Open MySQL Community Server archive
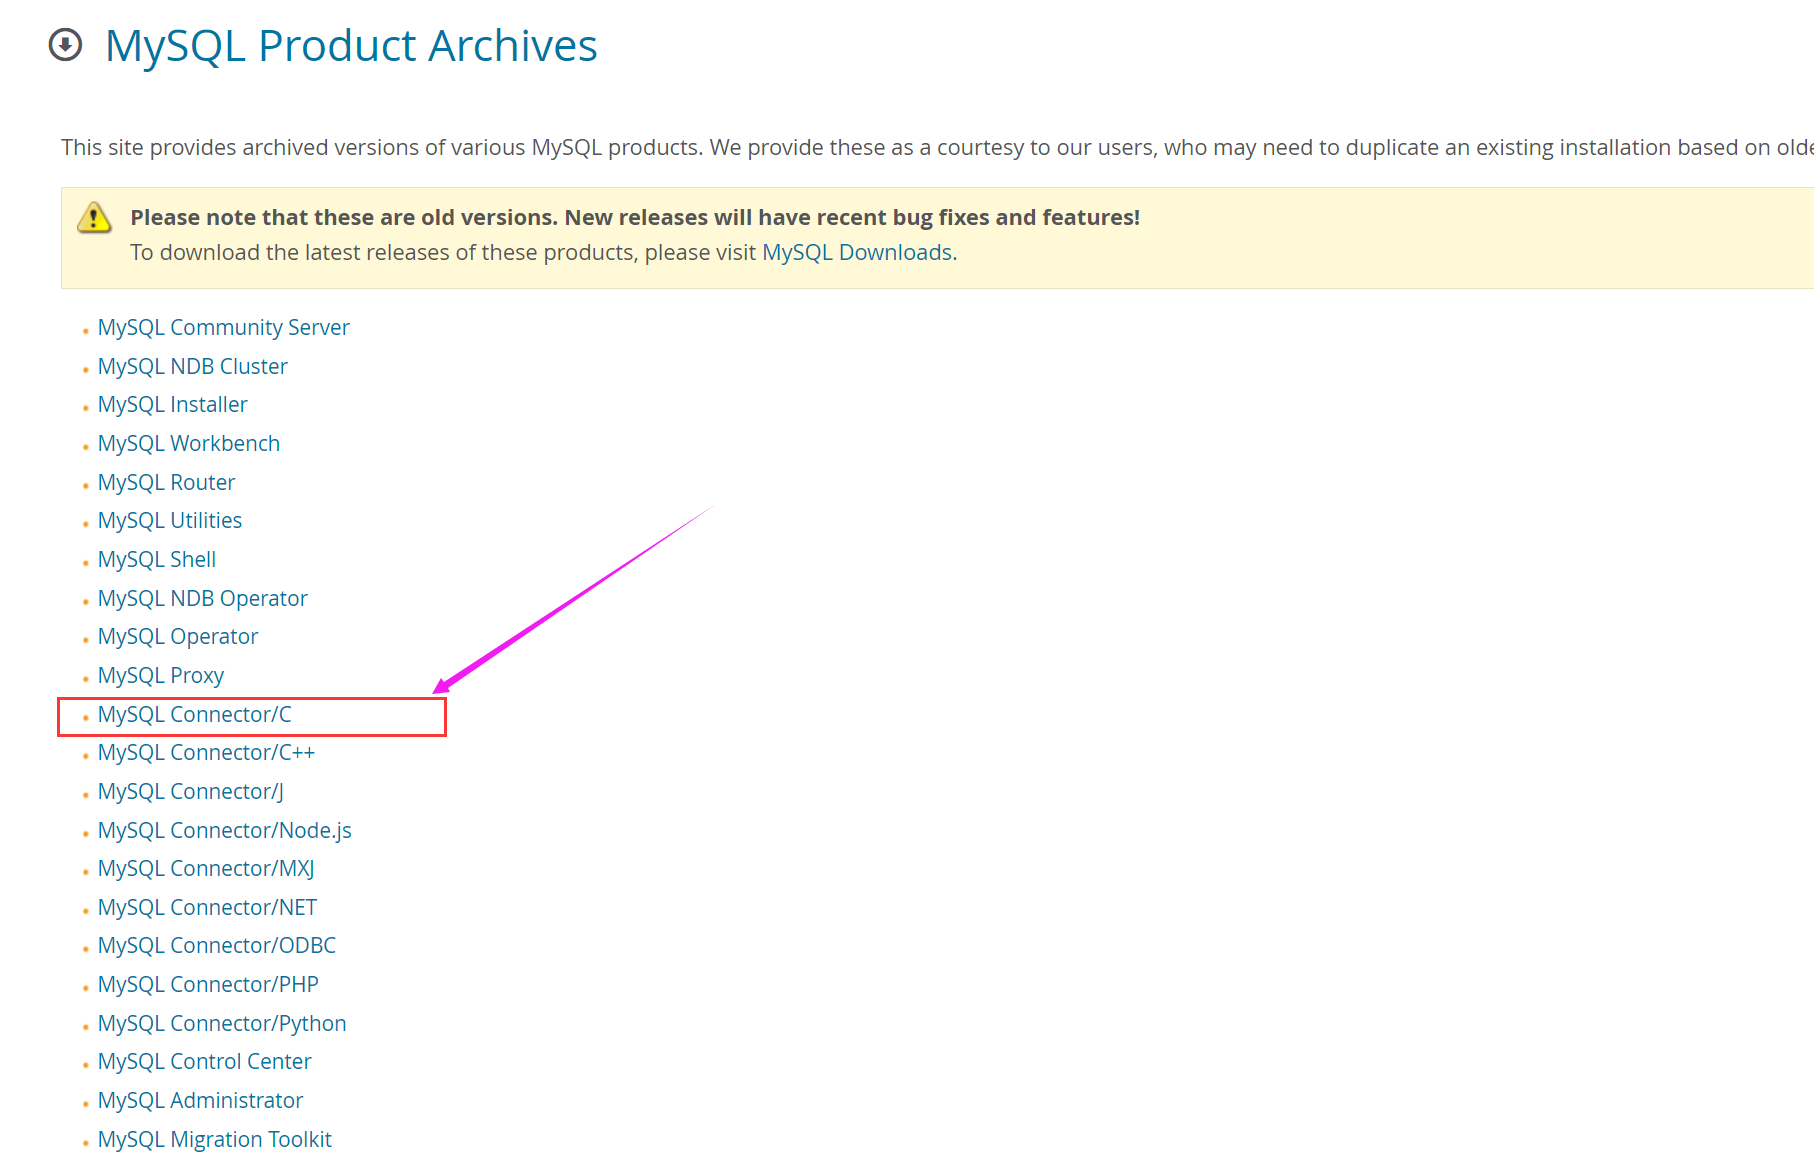This screenshot has width=1814, height=1155. point(223,327)
